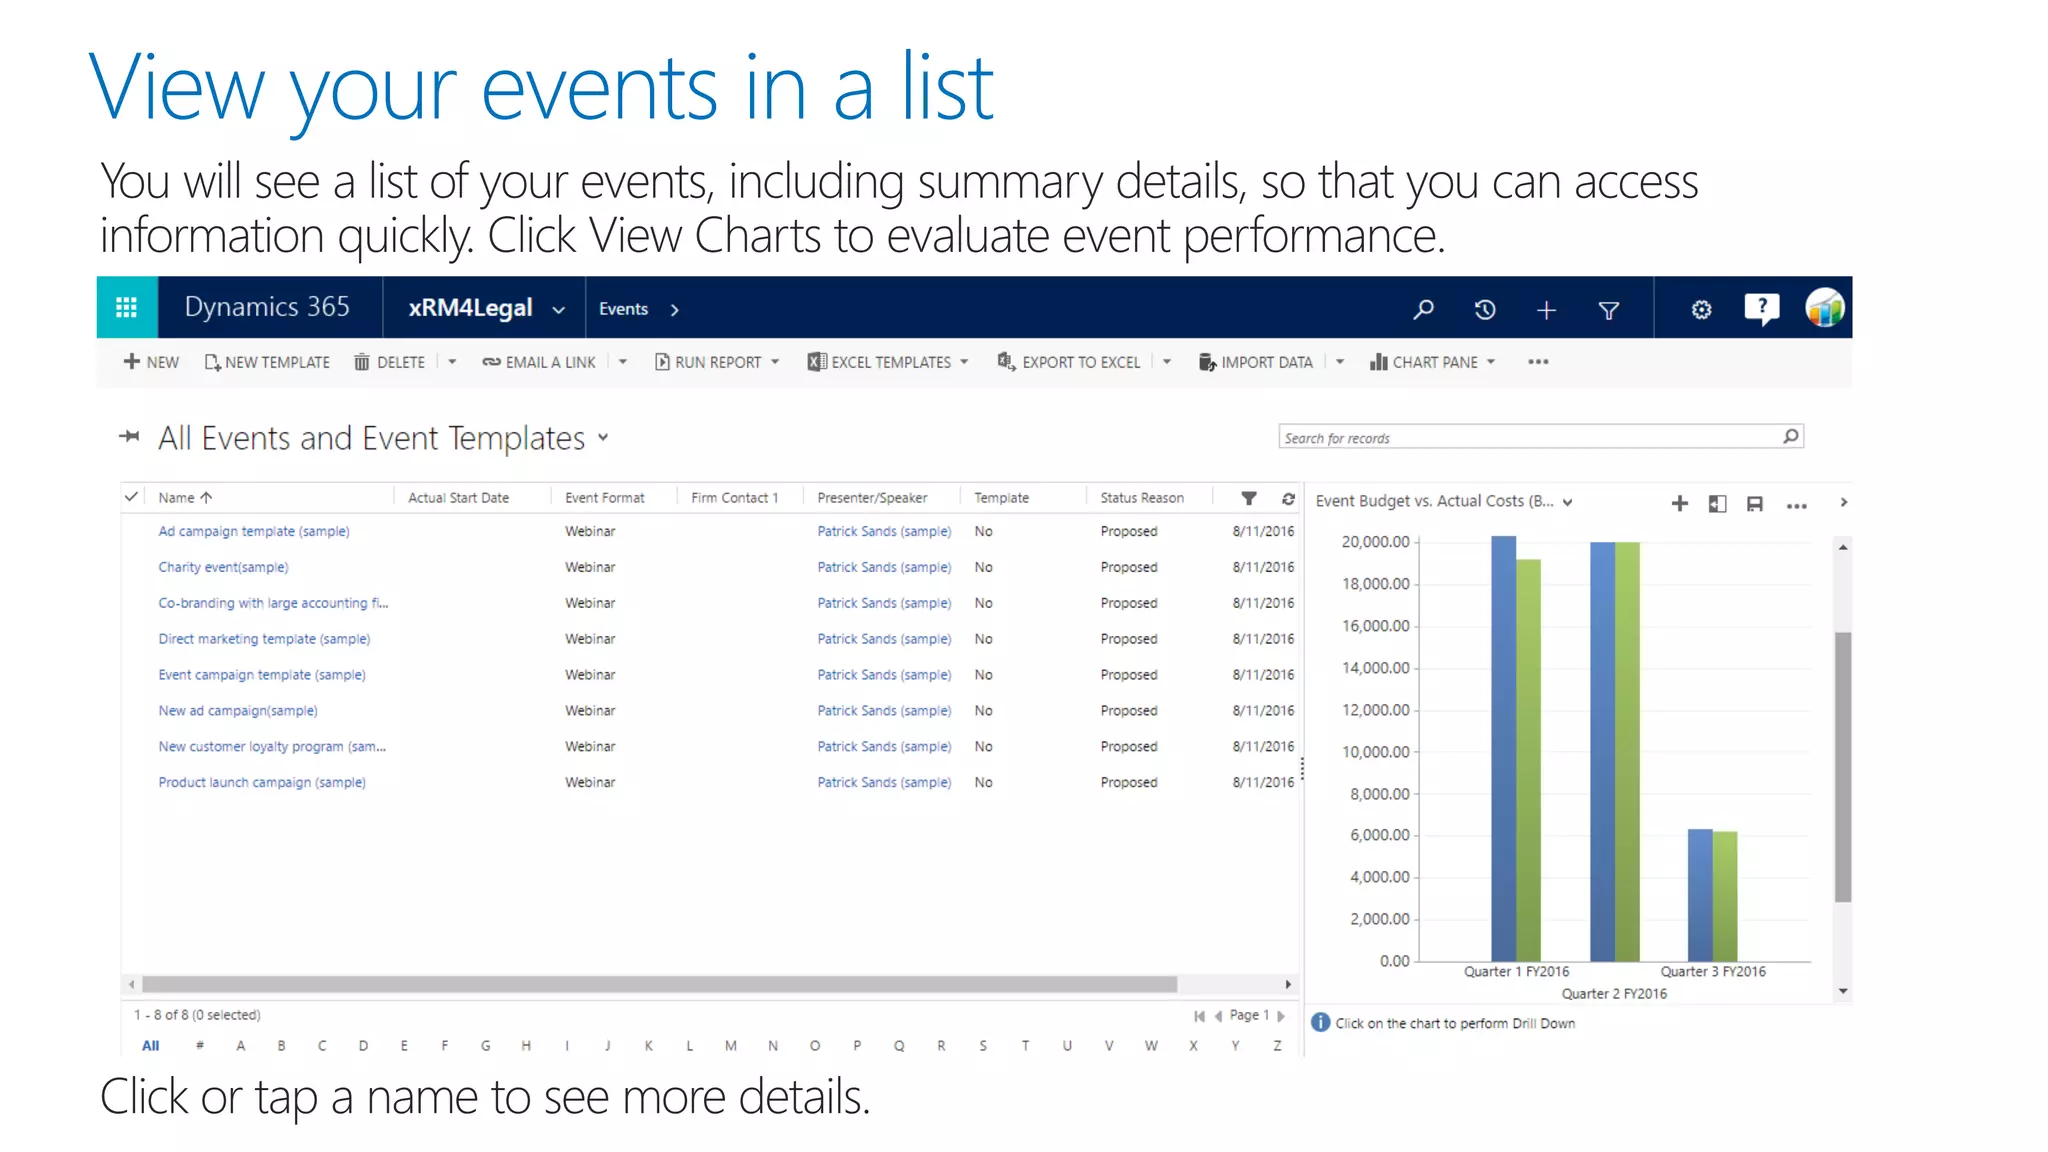The image size is (2048, 1152).
Task: Open Product launch campaign (sample) record
Action: (262, 783)
